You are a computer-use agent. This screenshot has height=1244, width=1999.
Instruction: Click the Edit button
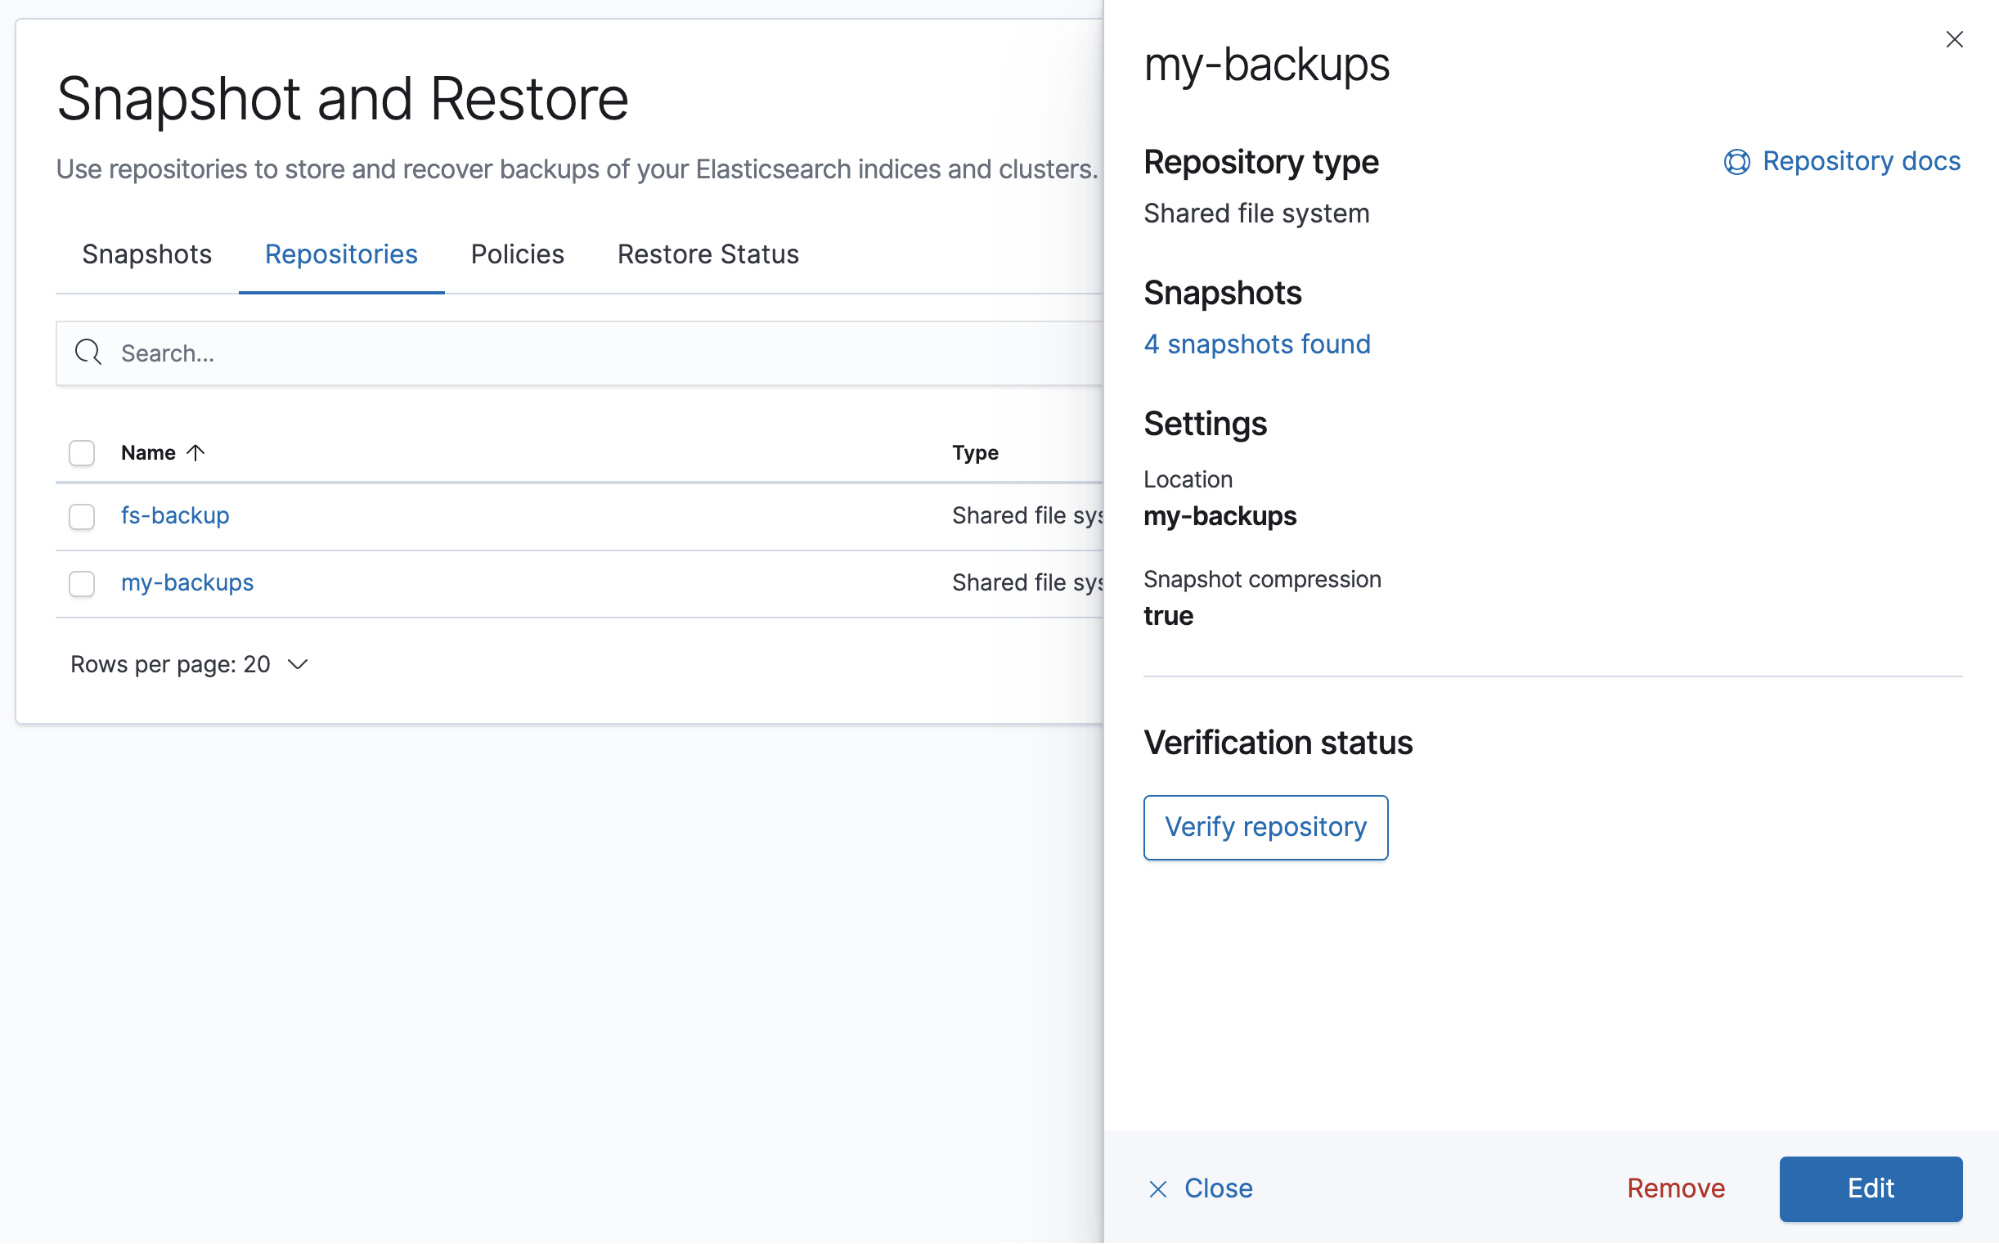click(x=1870, y=1189)
